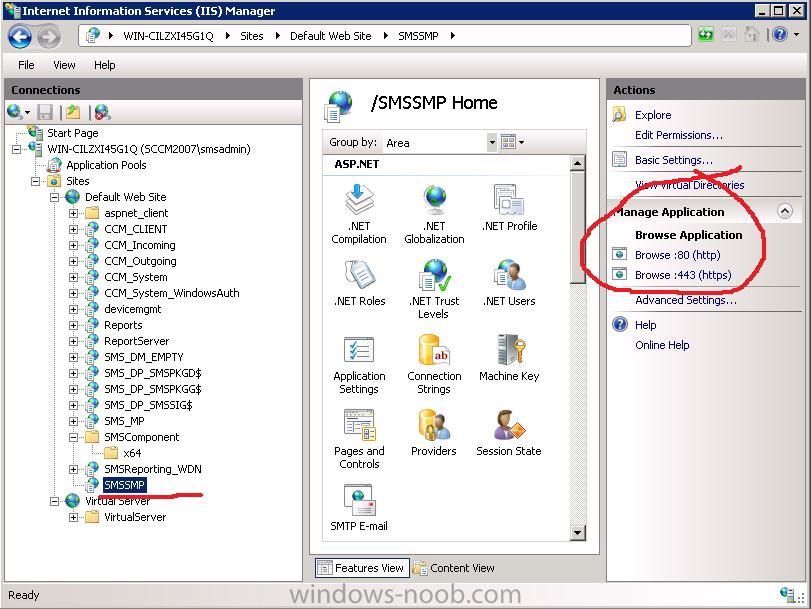Expand the VirtualServer folder node
Image resolution: width=811 pixels, height=609 pixels.
[73, 517]
